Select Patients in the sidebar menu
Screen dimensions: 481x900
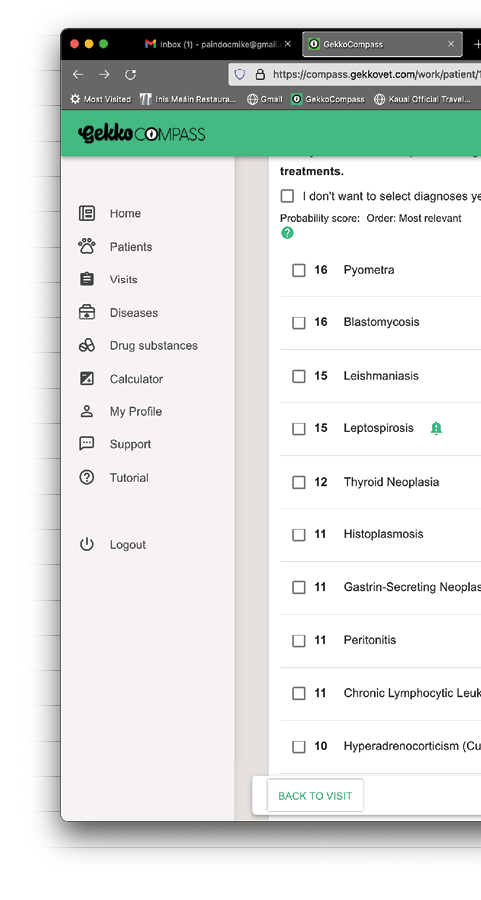point(131,247)
